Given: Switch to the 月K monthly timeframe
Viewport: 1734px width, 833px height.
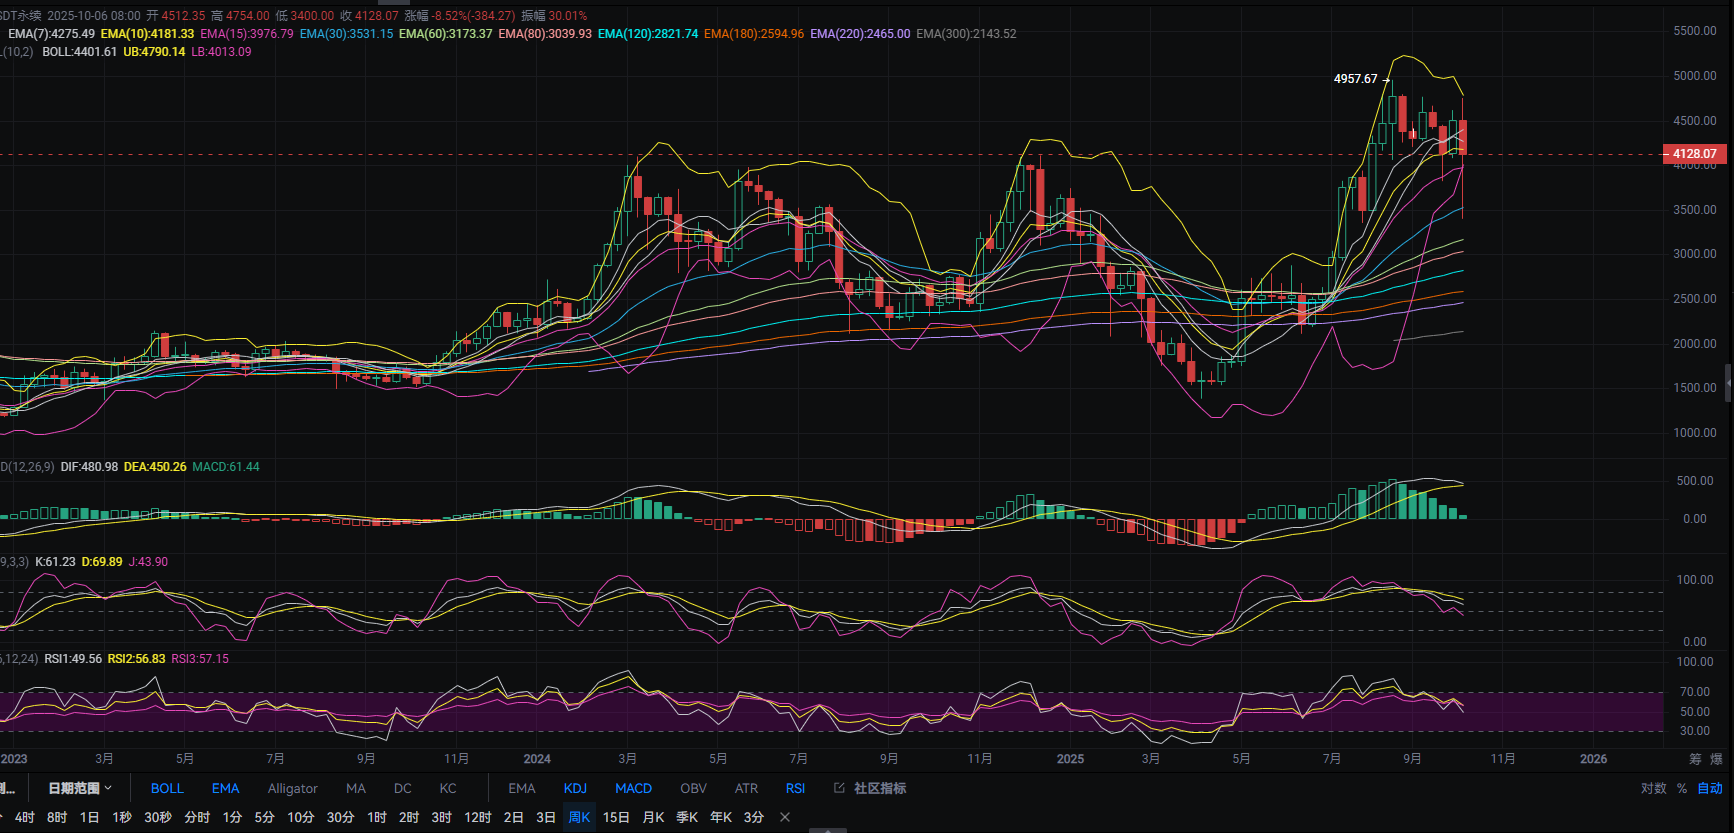Looking at the screenshot, I should pos(653,817).
